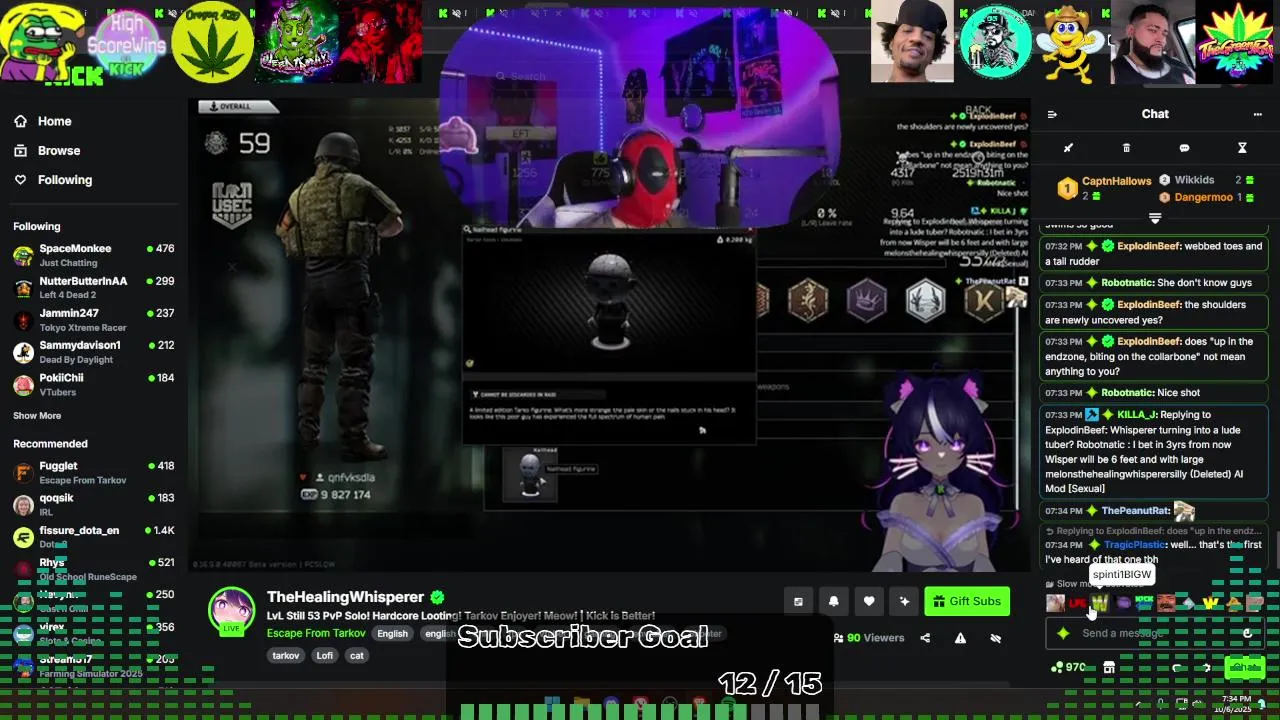
Task: Click the streamer's LIVE avatar below the video
Action: (x=231, y=611)
